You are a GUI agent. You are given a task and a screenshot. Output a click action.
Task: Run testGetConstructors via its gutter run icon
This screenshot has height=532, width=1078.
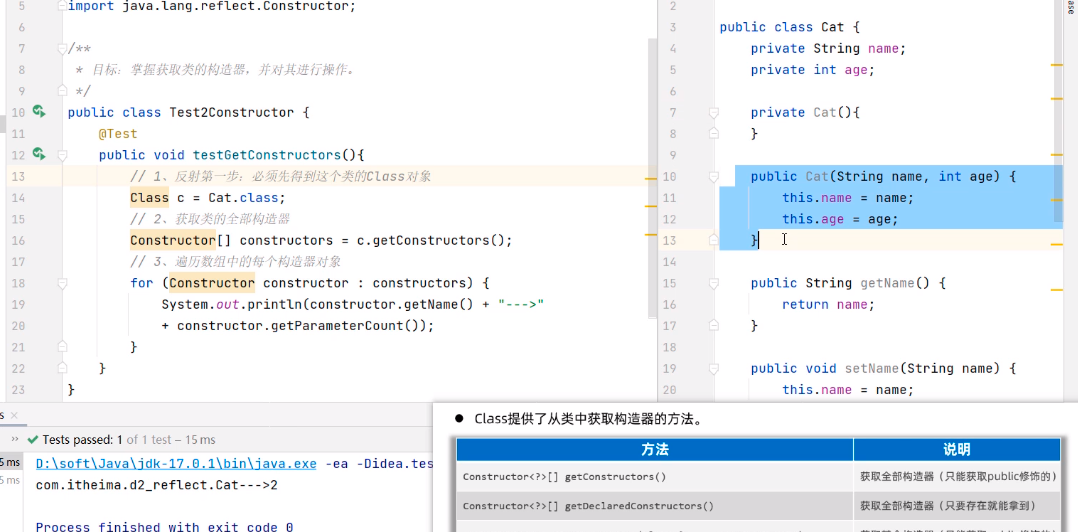click(38, 154)
